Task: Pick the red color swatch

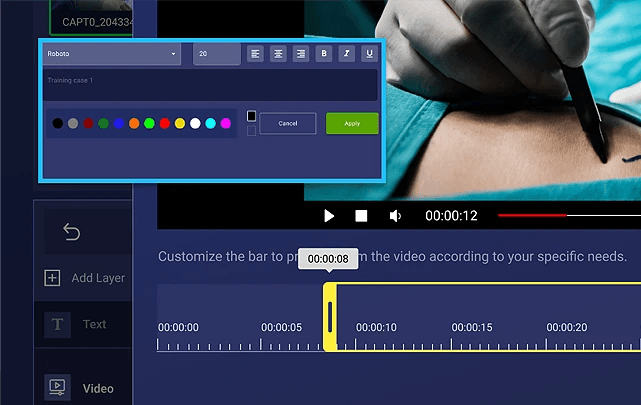Action: click(x=164, y=123)
